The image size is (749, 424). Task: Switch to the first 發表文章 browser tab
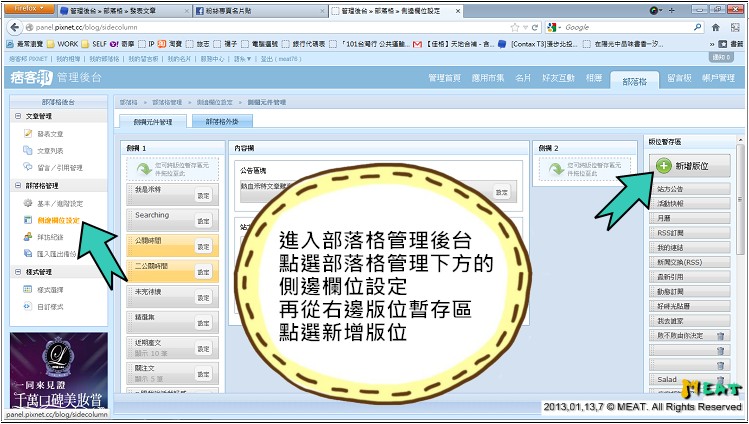[x=125, y=11]
